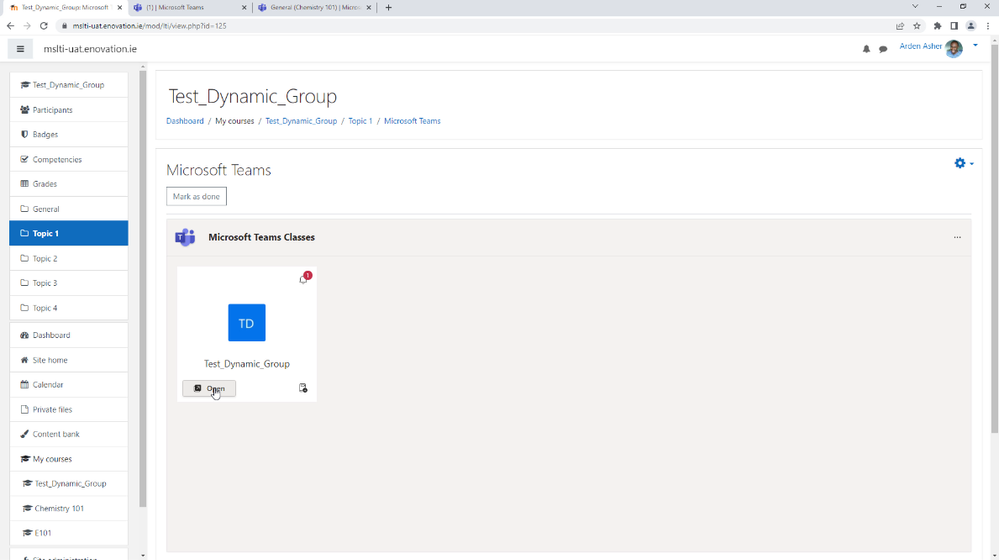Open Content bank in the sidebar

click(69, 434)
